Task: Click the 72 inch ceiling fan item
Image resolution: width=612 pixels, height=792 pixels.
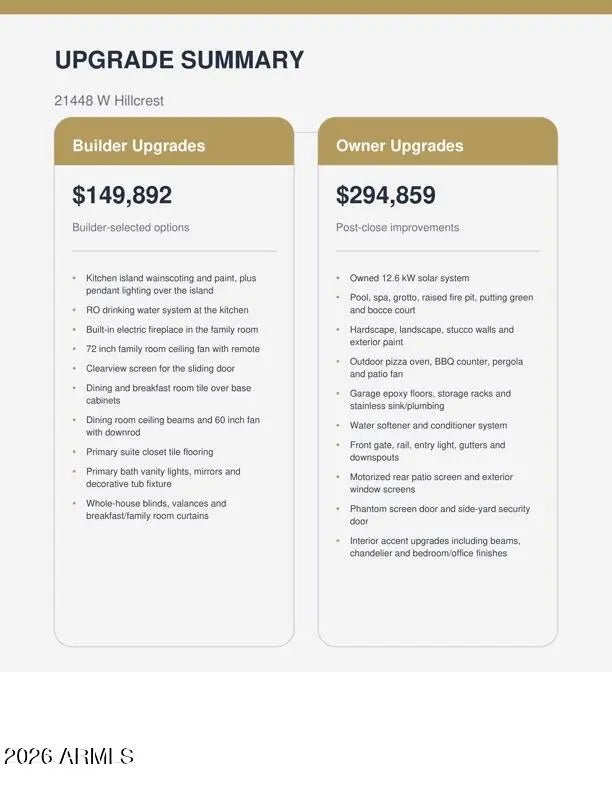Action: tap(172, 349)
